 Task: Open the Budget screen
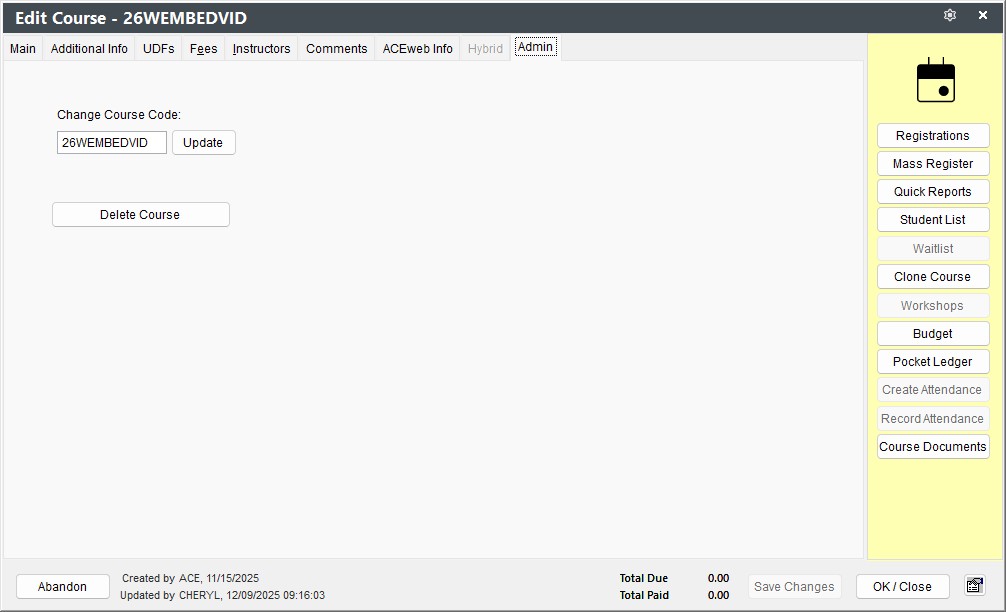click(933, 334)
